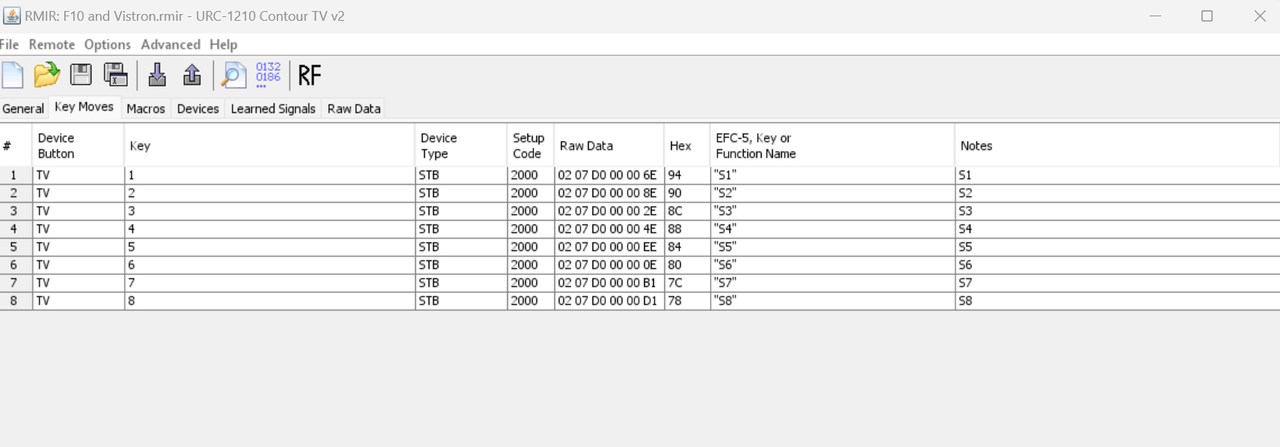
Task: Select raw data cell 02 07 D0 00 00 D1
Action: pyautogui.click(x=609, y=301)
